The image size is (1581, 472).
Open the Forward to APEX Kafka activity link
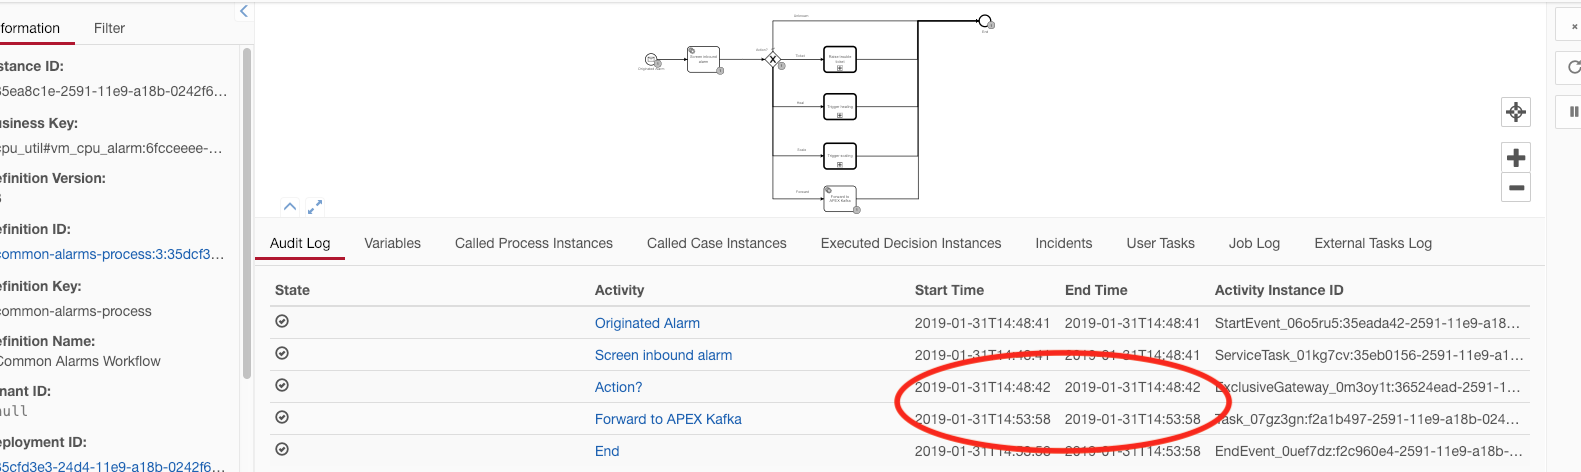[x=668, y=419]
